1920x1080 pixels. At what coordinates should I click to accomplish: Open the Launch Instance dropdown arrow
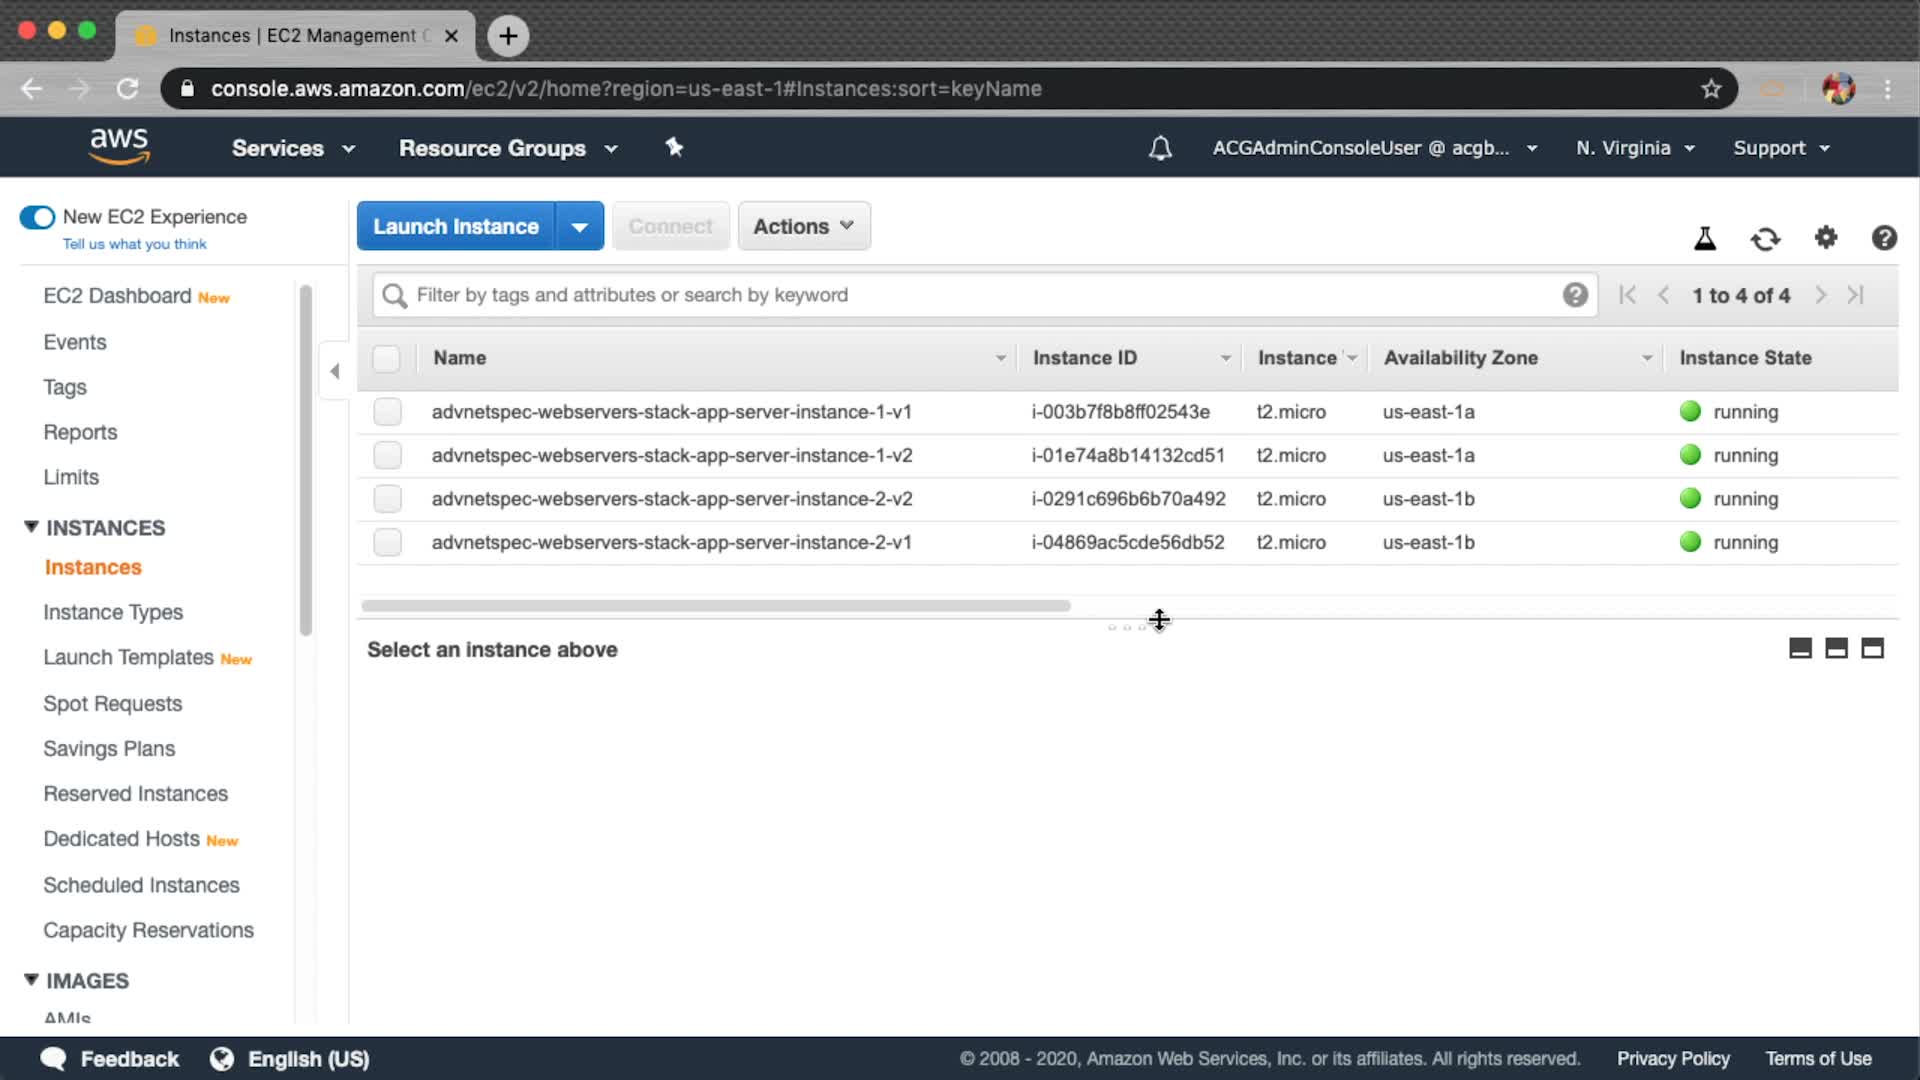pos(580,226)
